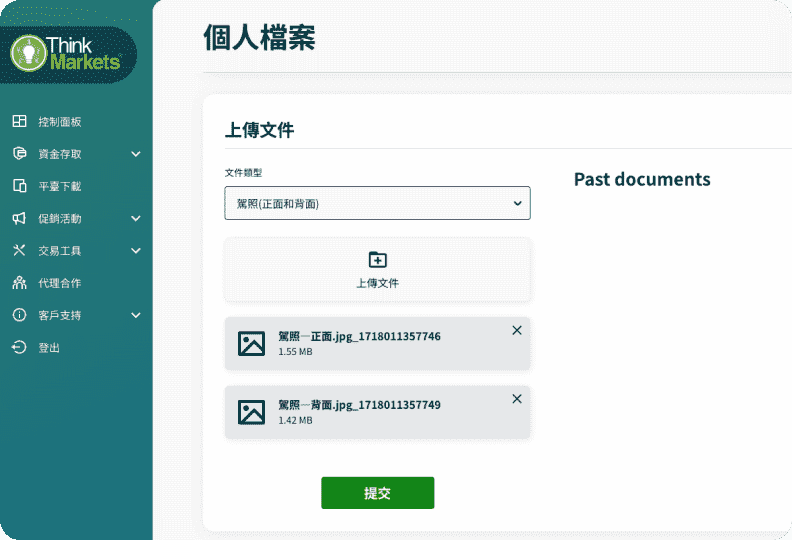Click the 交易工具 tools icon

(19, 251)
